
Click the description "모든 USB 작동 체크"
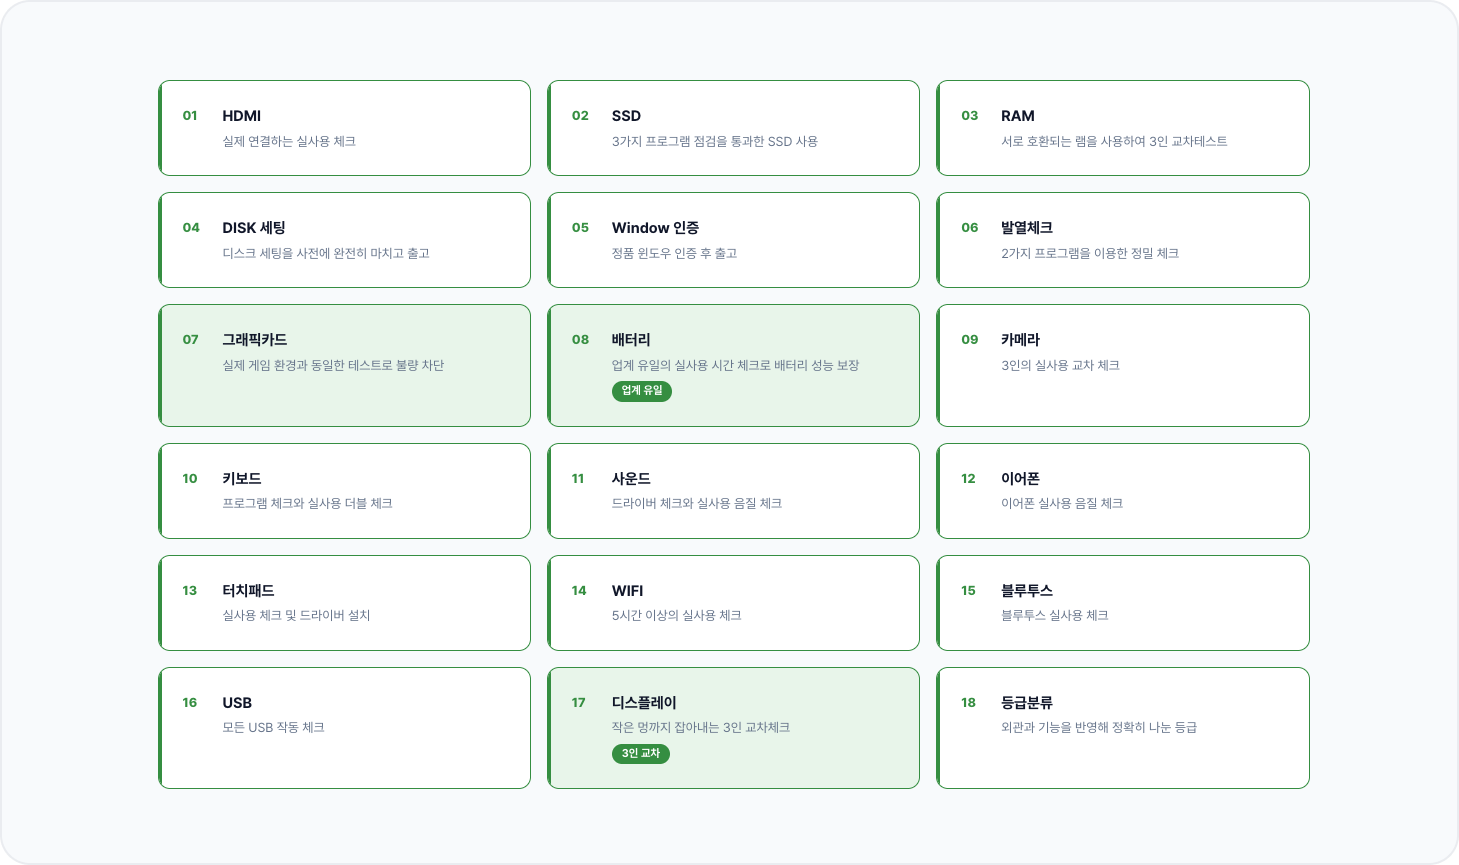pos(273,728)
